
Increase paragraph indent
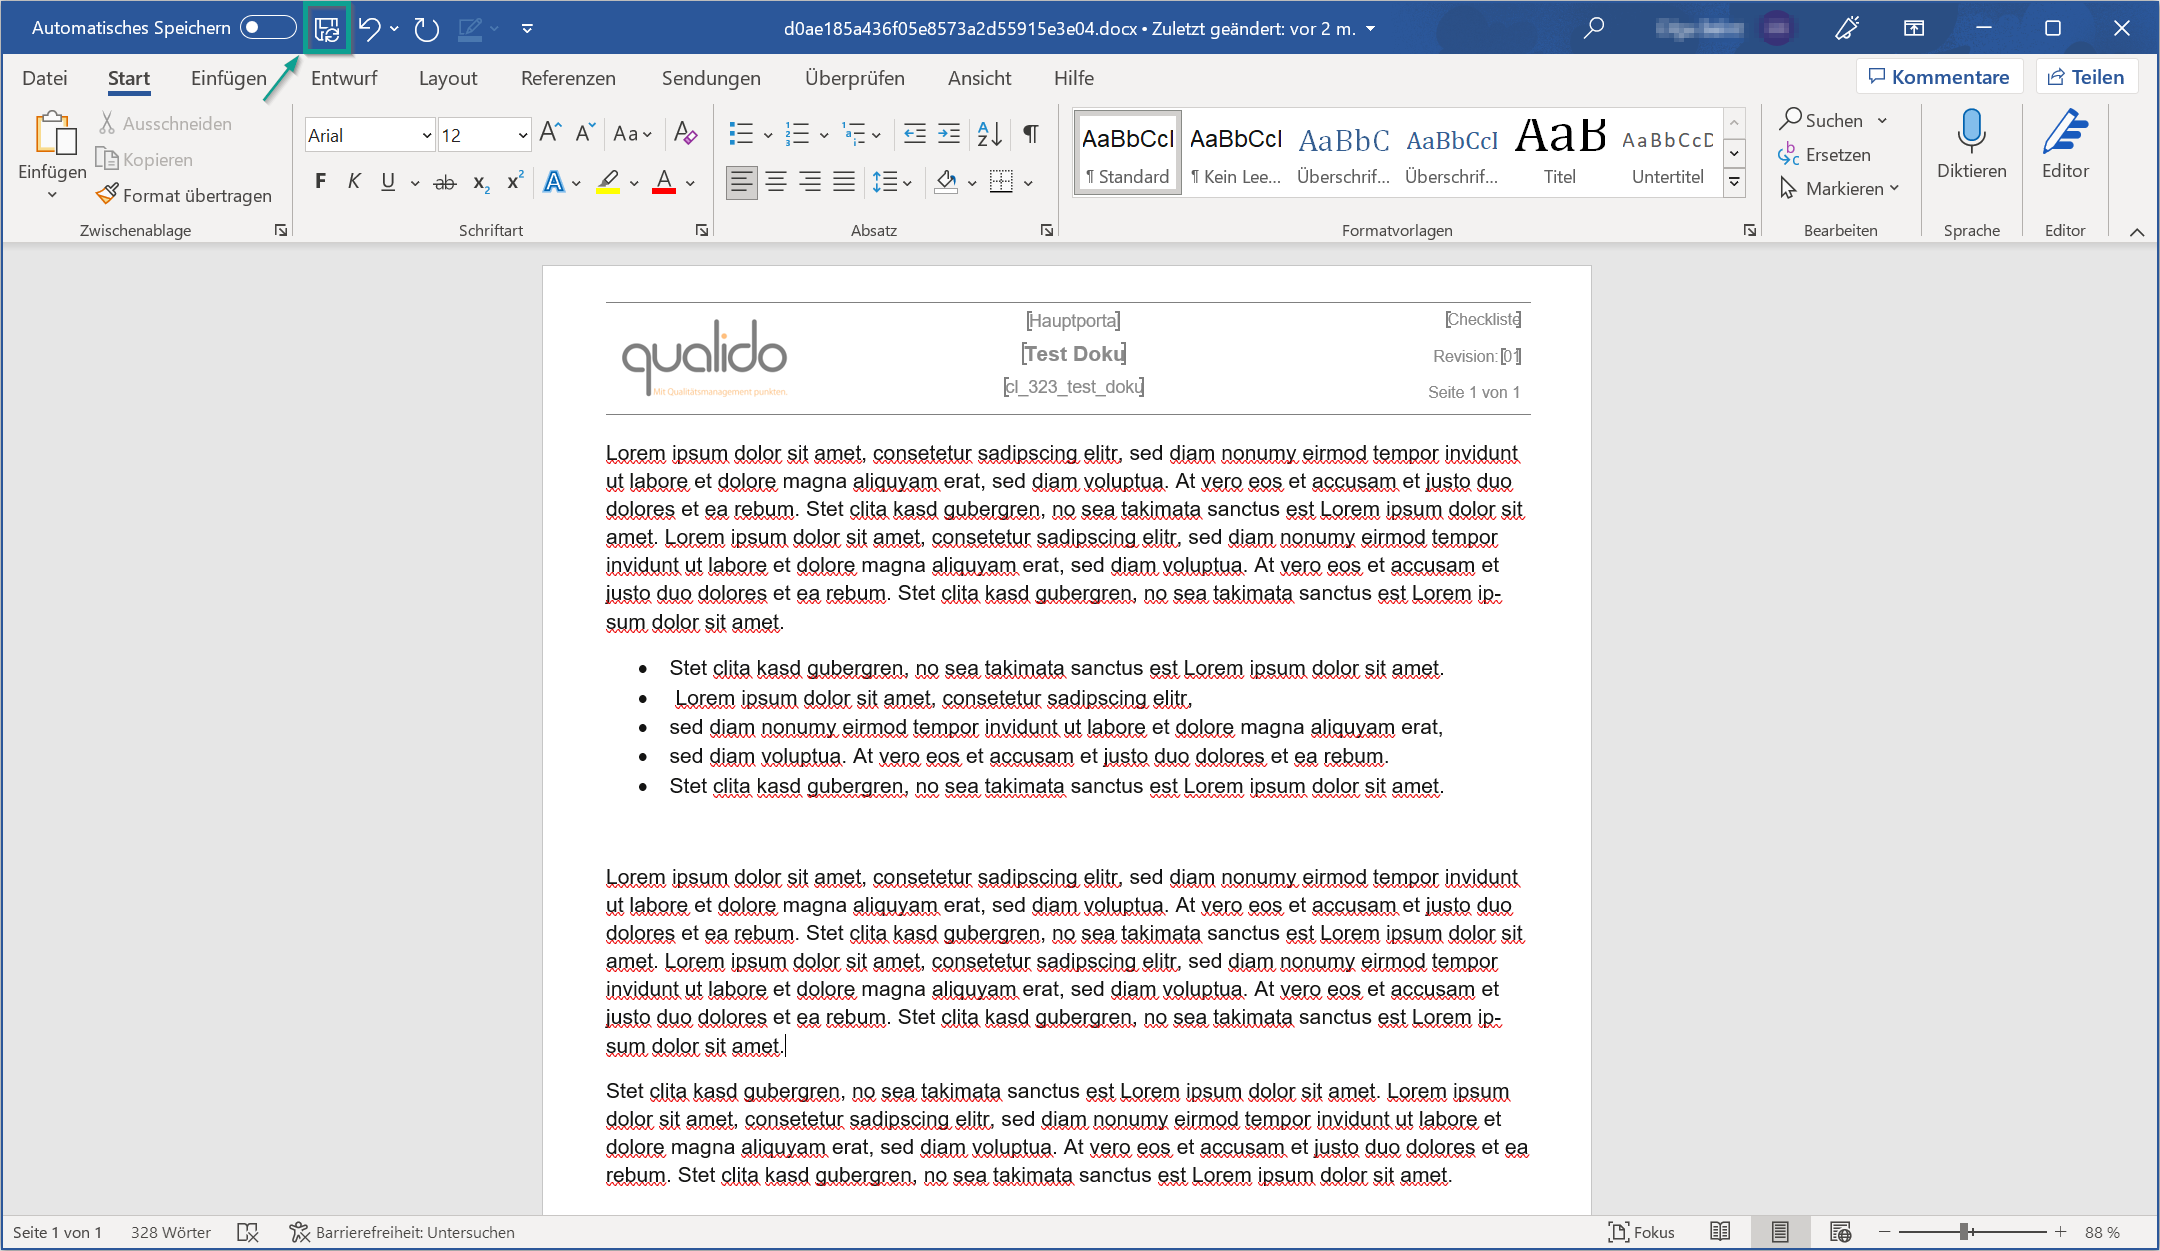949,133
